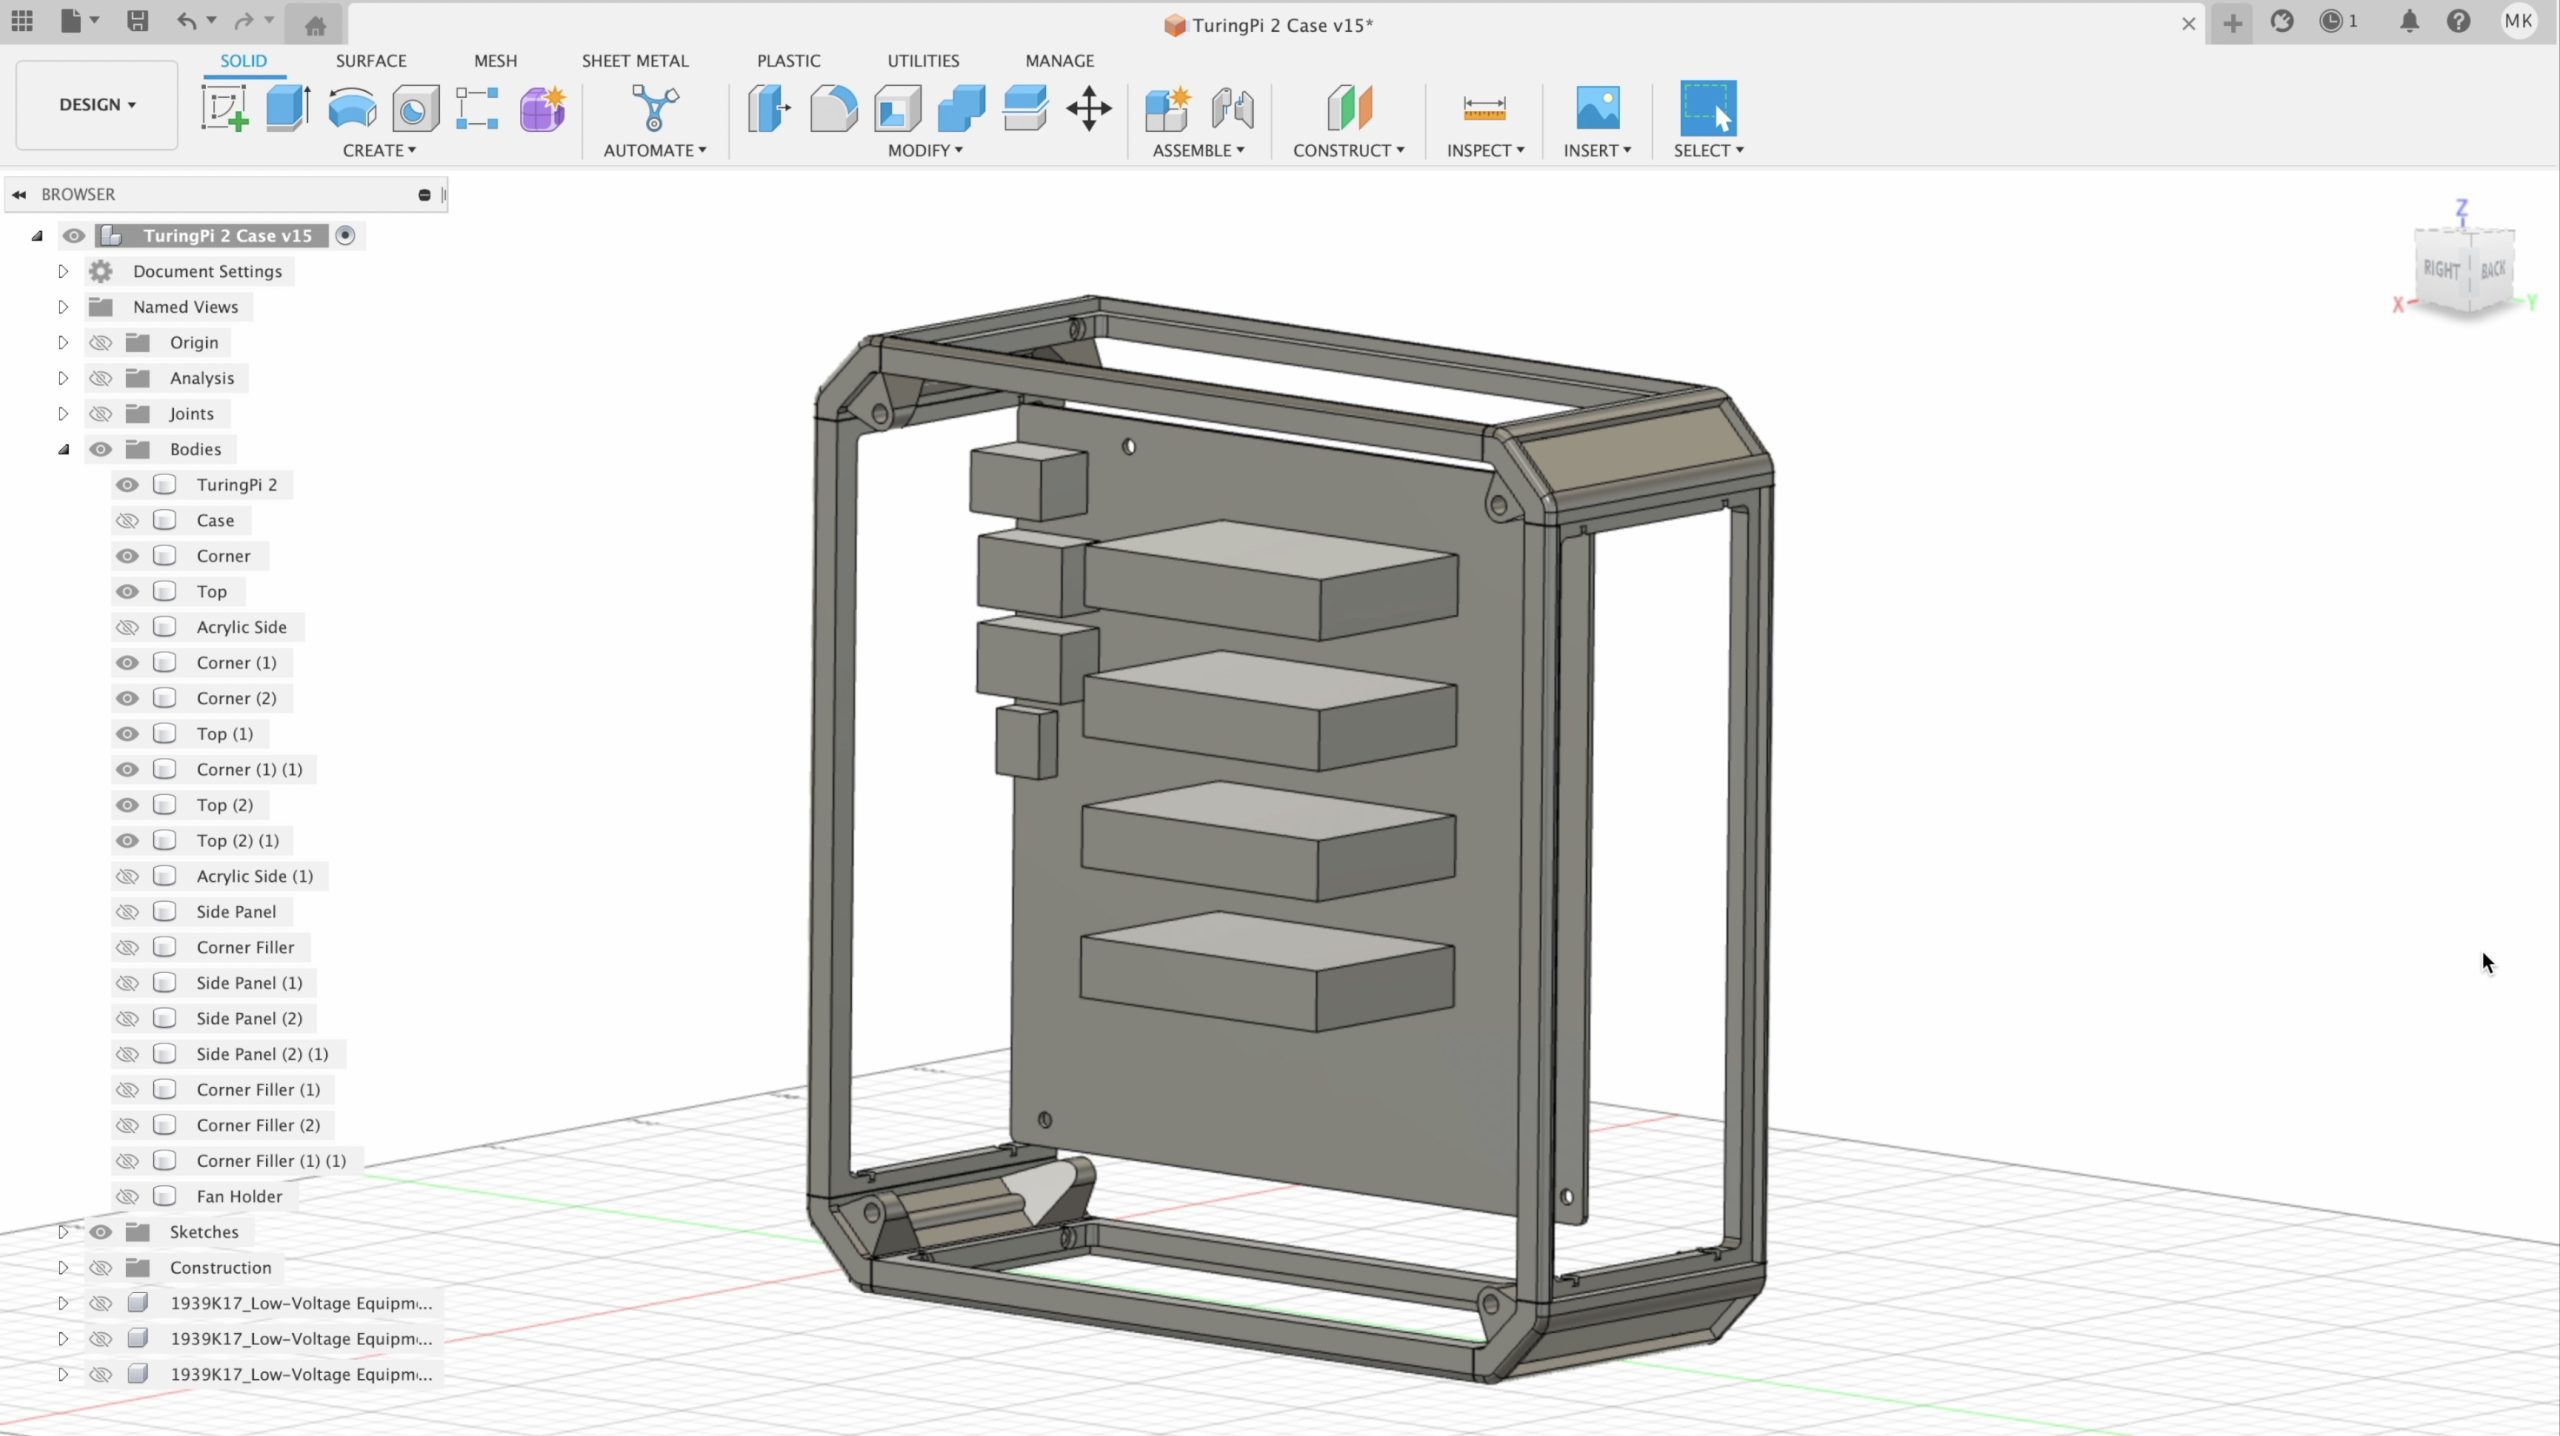Select the Move/Copy arrows tool
The width and height of the screenshot is (2560, 1436).
click(x=1089, y=108)
